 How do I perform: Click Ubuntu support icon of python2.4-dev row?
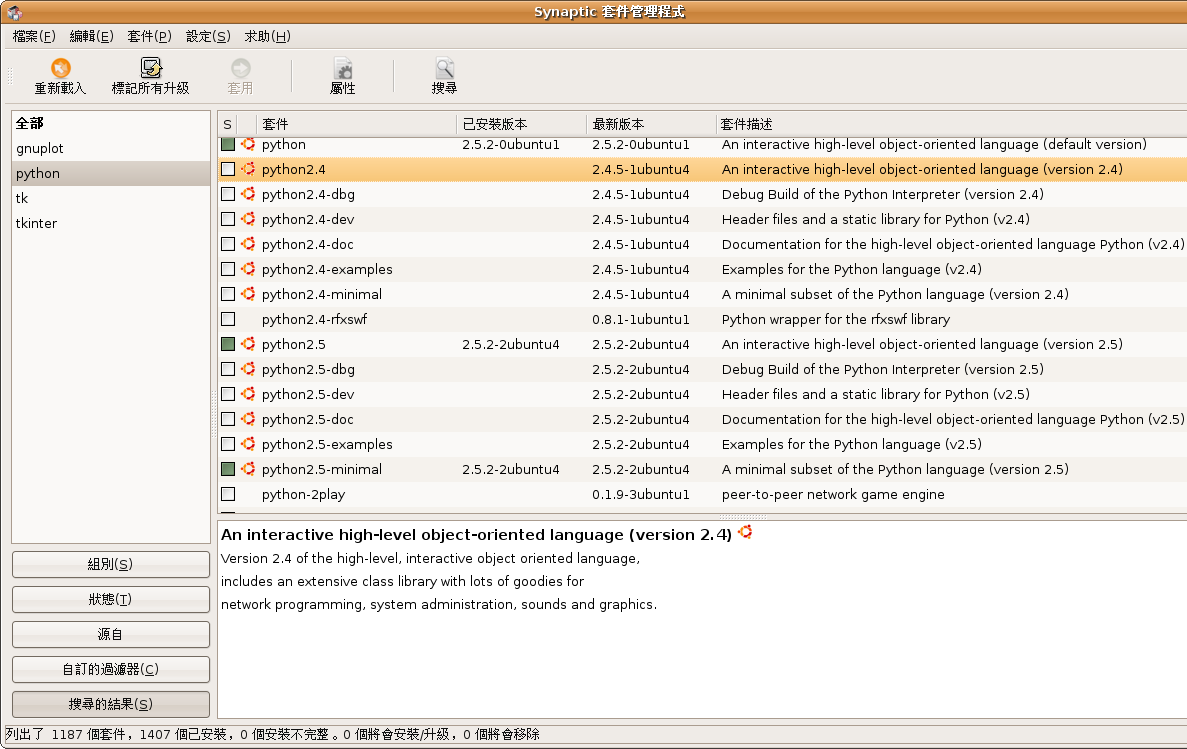[x=248, y=219]
